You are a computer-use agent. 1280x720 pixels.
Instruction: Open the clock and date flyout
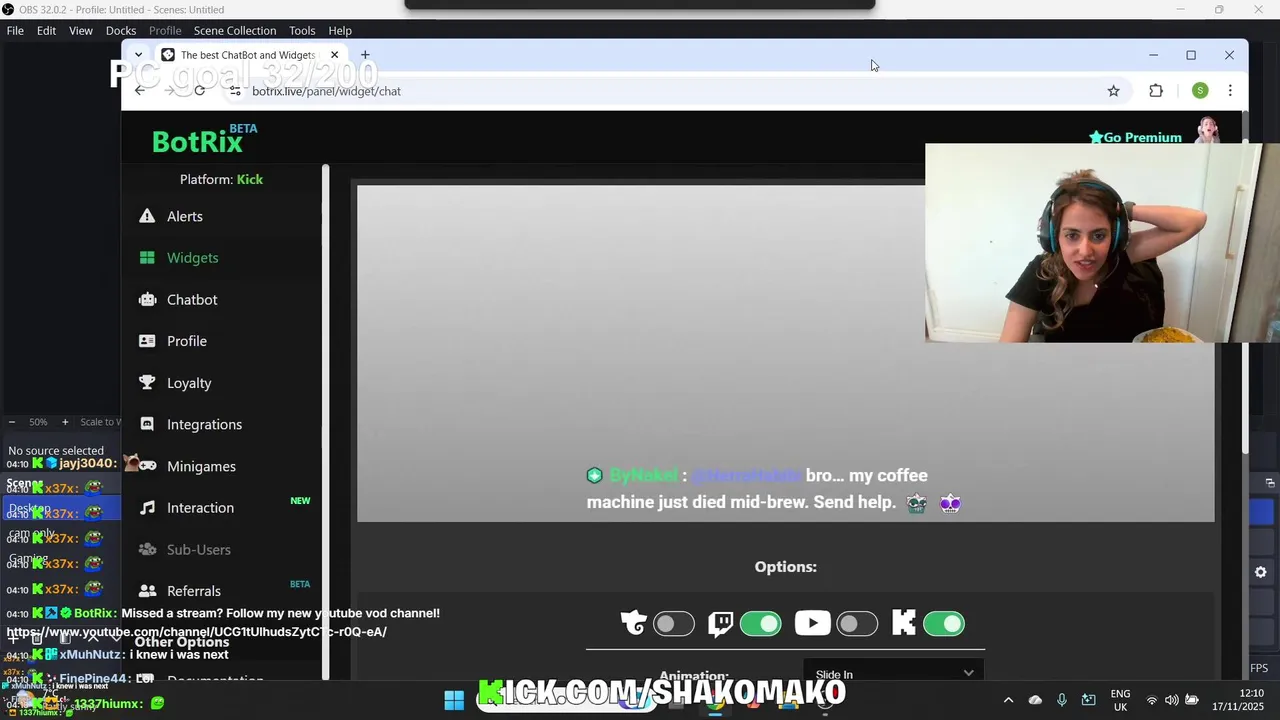click(1237, 700)
